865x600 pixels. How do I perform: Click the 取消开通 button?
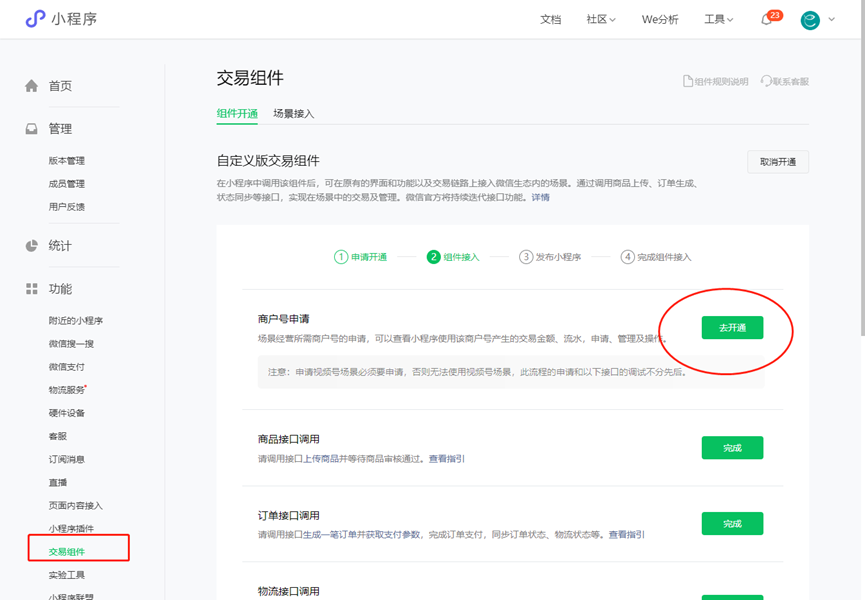click(777, 162)
